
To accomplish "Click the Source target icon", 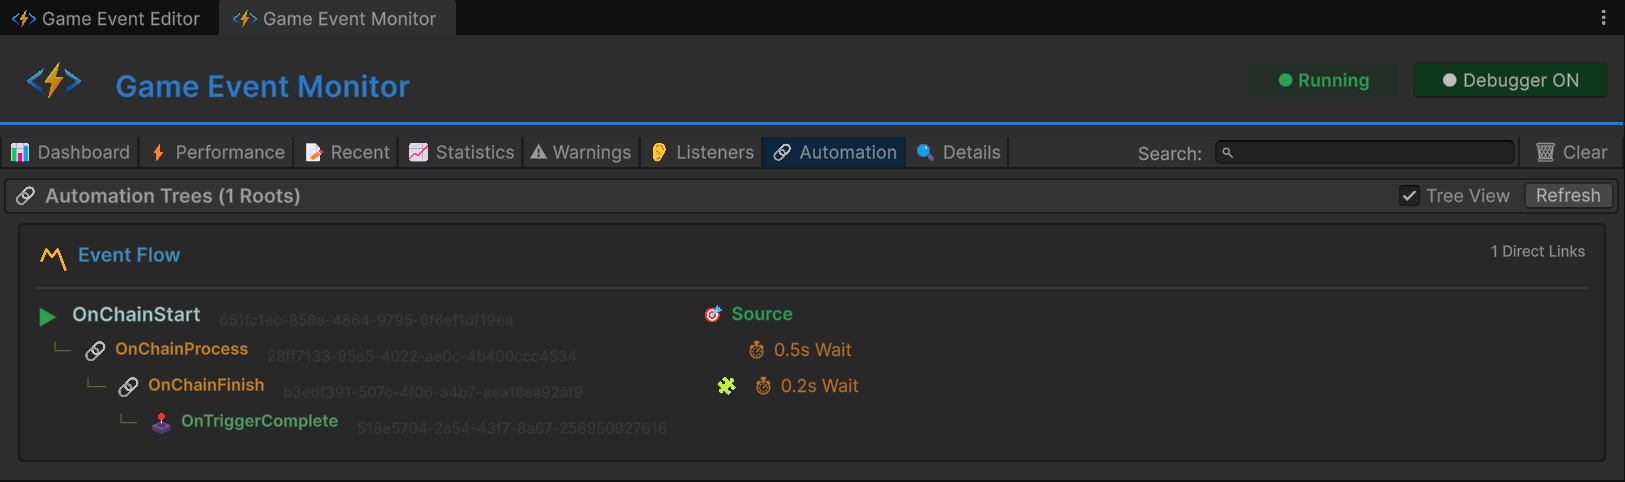I will [713, 314].
